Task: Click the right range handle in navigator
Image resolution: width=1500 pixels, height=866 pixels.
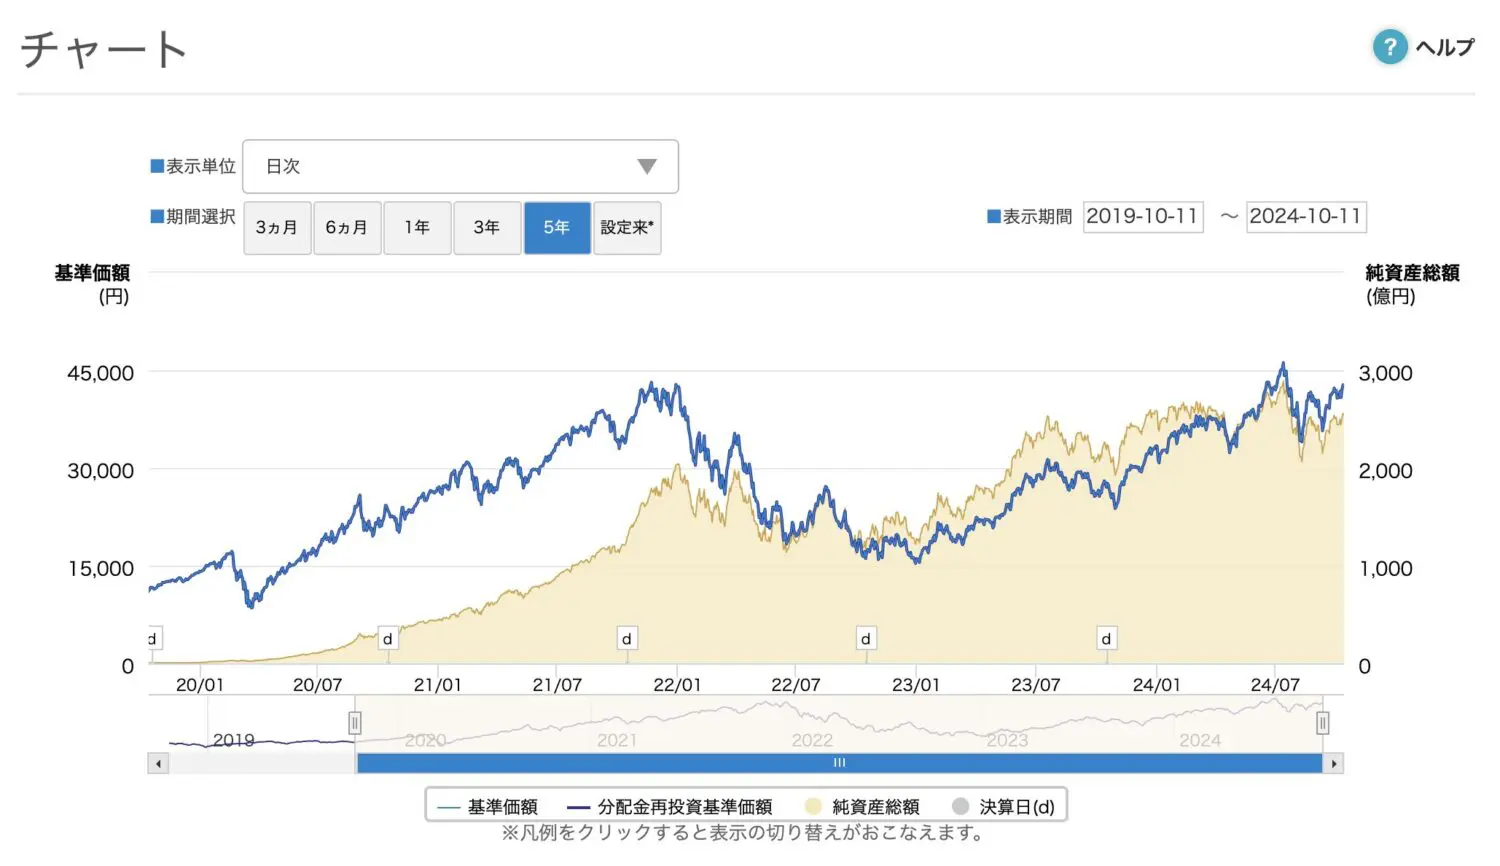Action: coord(1322,723)
